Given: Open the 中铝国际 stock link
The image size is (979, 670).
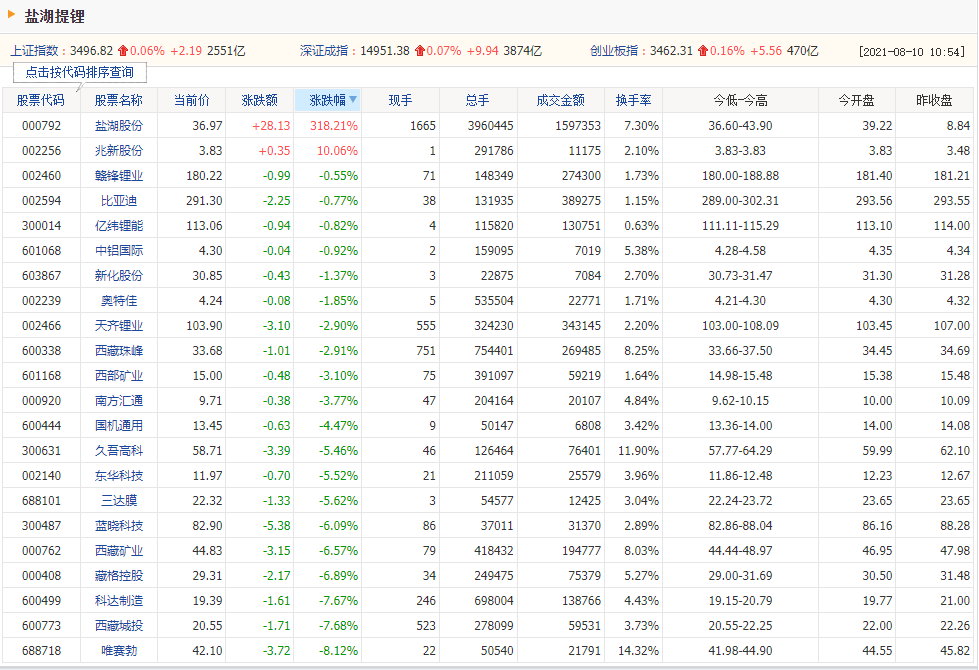Looking at the screenshot, I should (119, 250).
